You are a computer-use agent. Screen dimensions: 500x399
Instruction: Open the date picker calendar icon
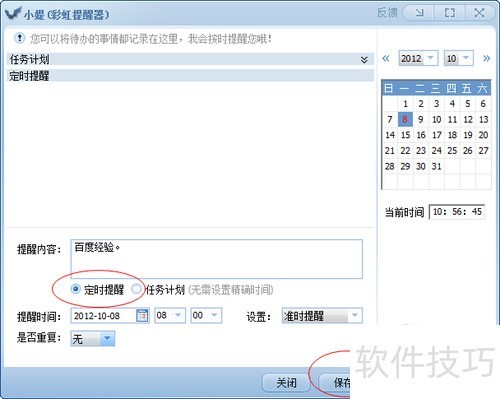coord(142,315)
